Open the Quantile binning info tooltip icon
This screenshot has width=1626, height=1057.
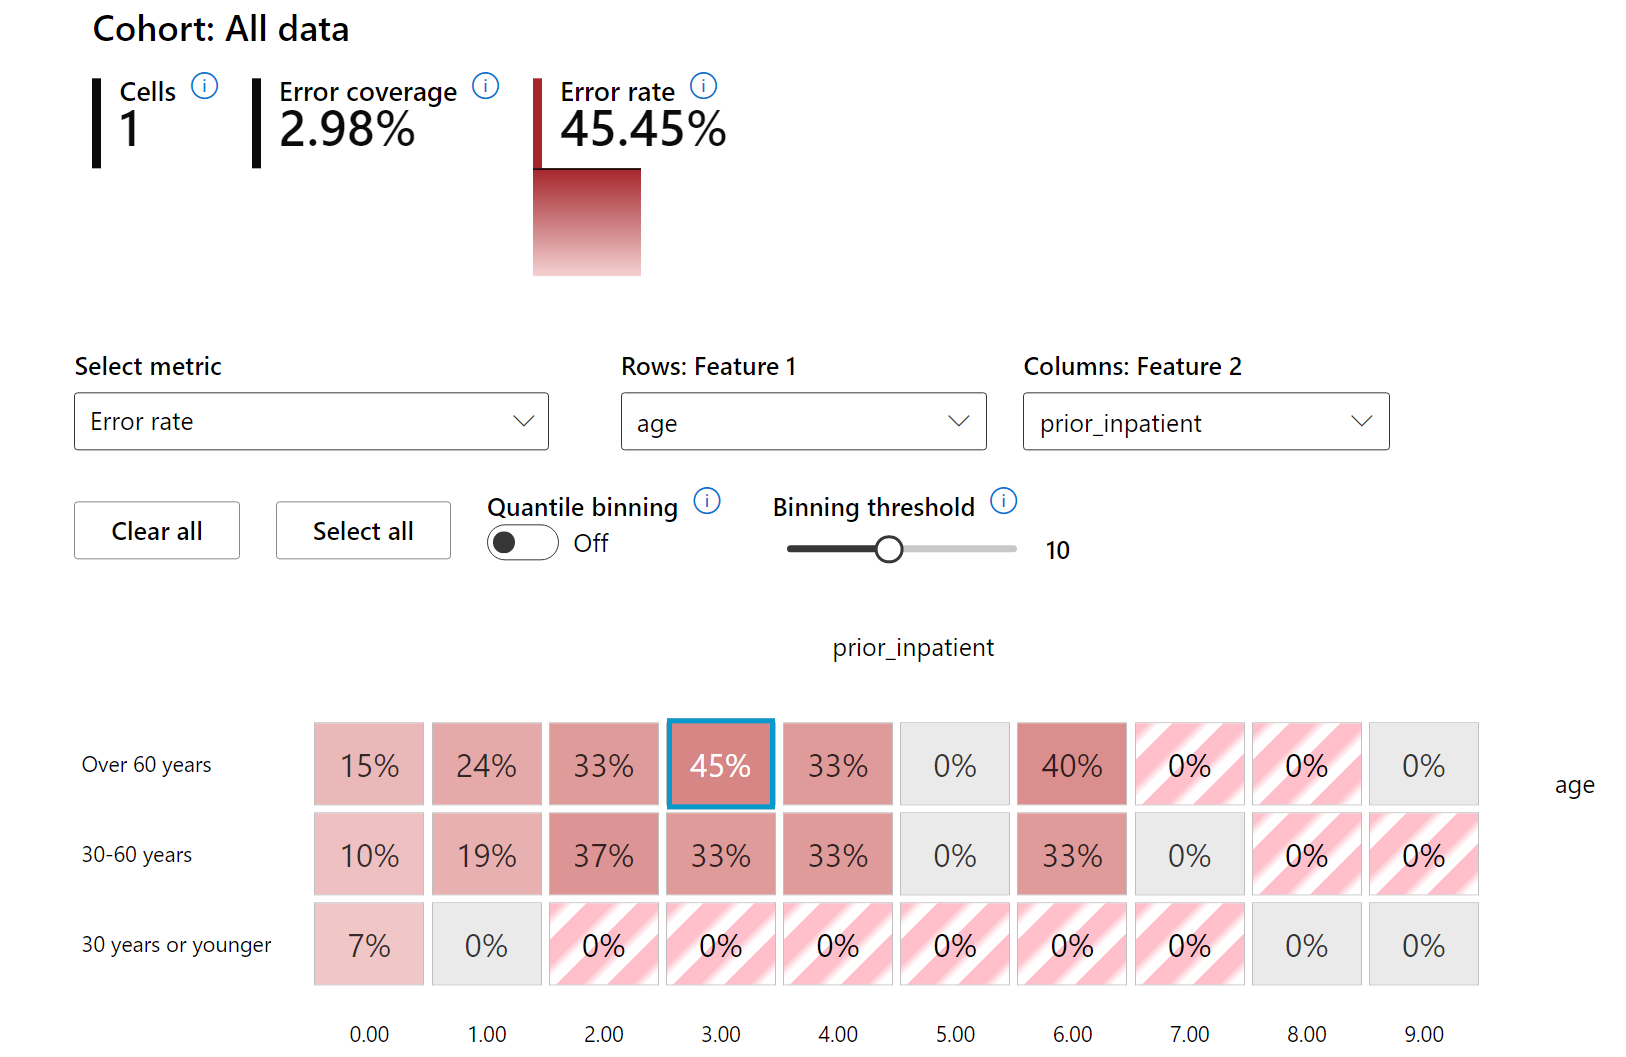(x=707, y=501)
